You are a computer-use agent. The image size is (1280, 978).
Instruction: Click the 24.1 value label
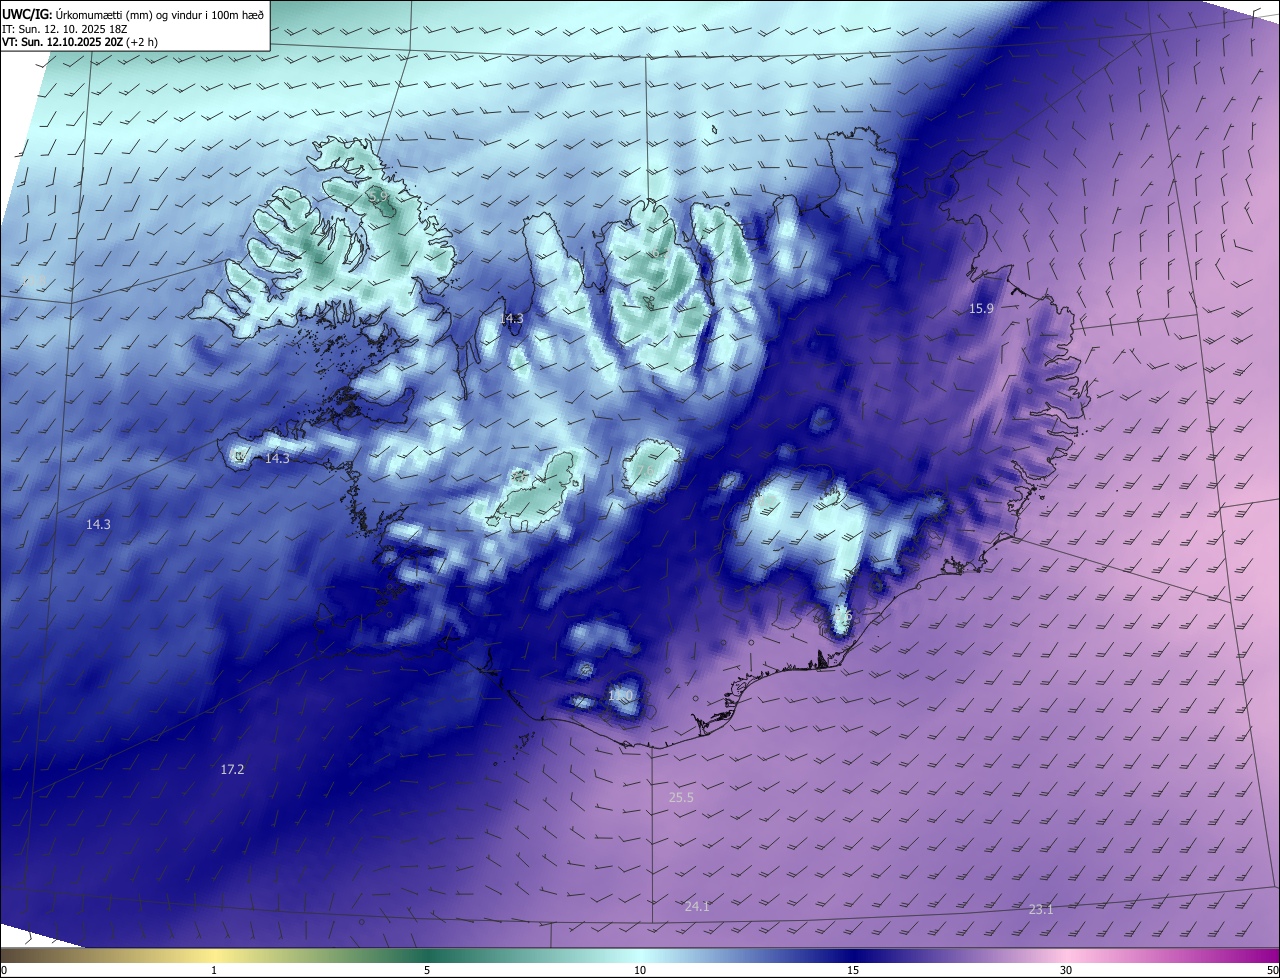697,906
